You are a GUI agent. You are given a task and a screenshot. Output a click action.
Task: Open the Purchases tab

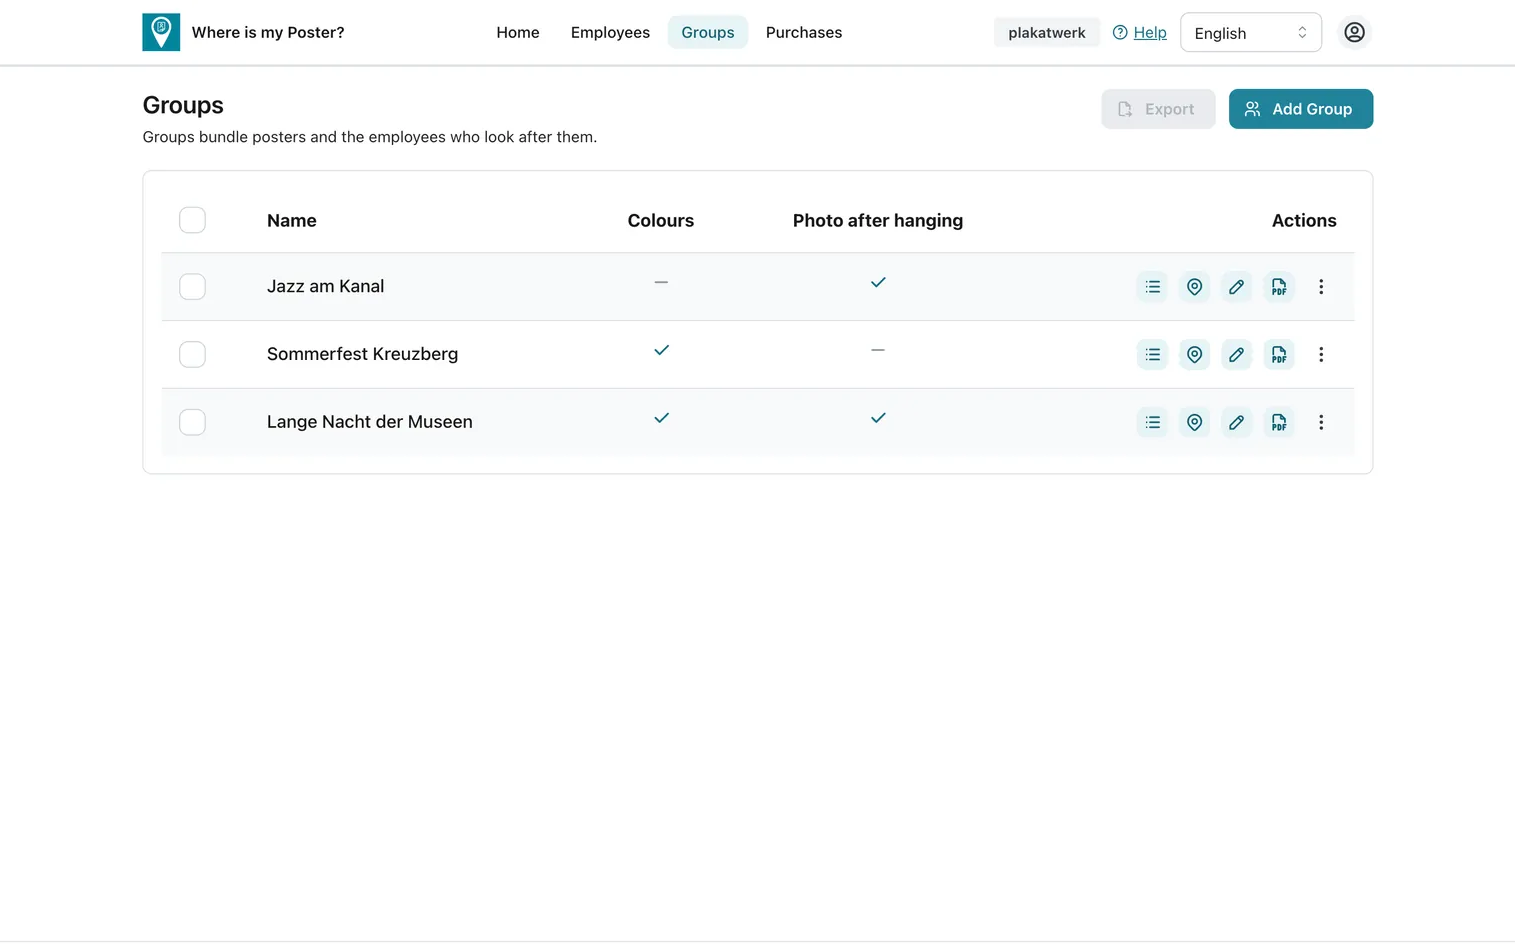804,32
